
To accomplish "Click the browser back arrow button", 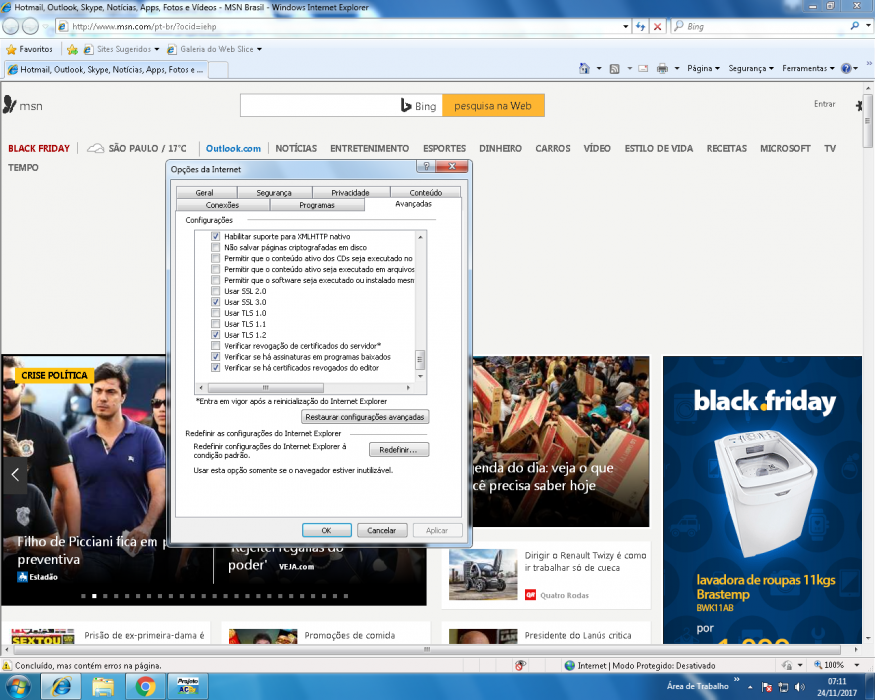I will [10, 26].
